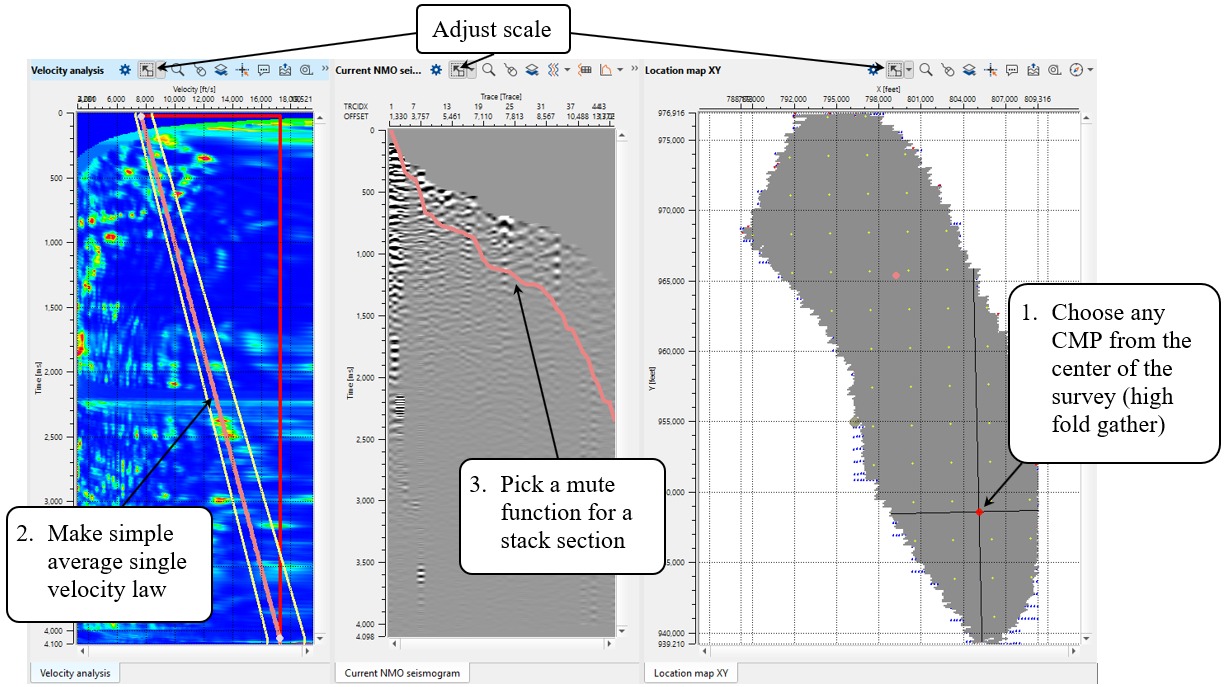
Task: Click crosshair cursor icon in Location map toolbar
Action: 990,70
